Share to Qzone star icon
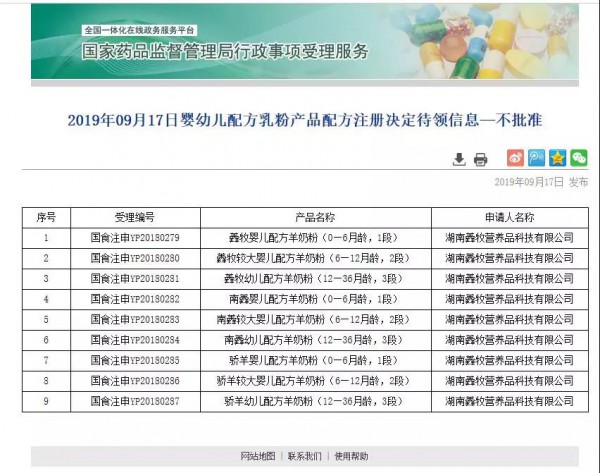The height and width of the screenshot is (473, 600). pos(557,158)
